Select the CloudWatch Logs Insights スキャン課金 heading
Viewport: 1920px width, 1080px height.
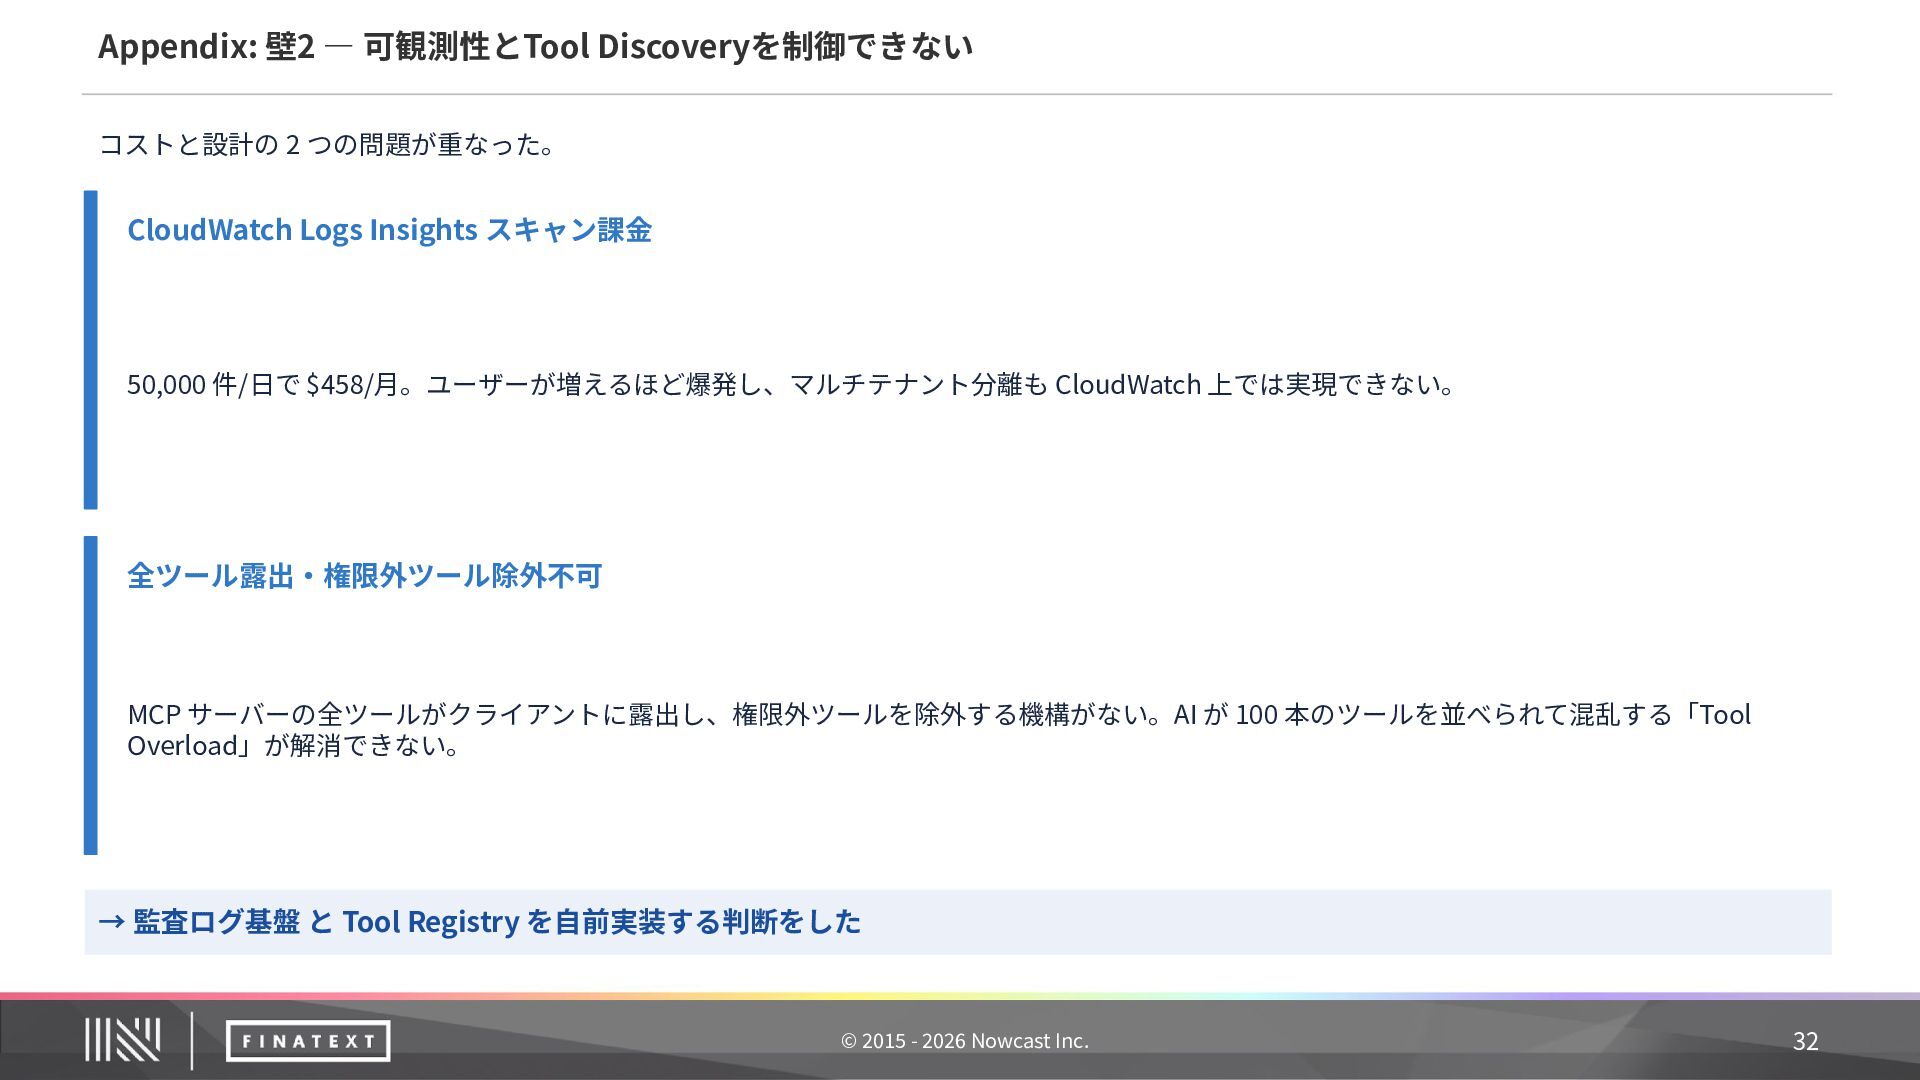click(x=389, y=230)
